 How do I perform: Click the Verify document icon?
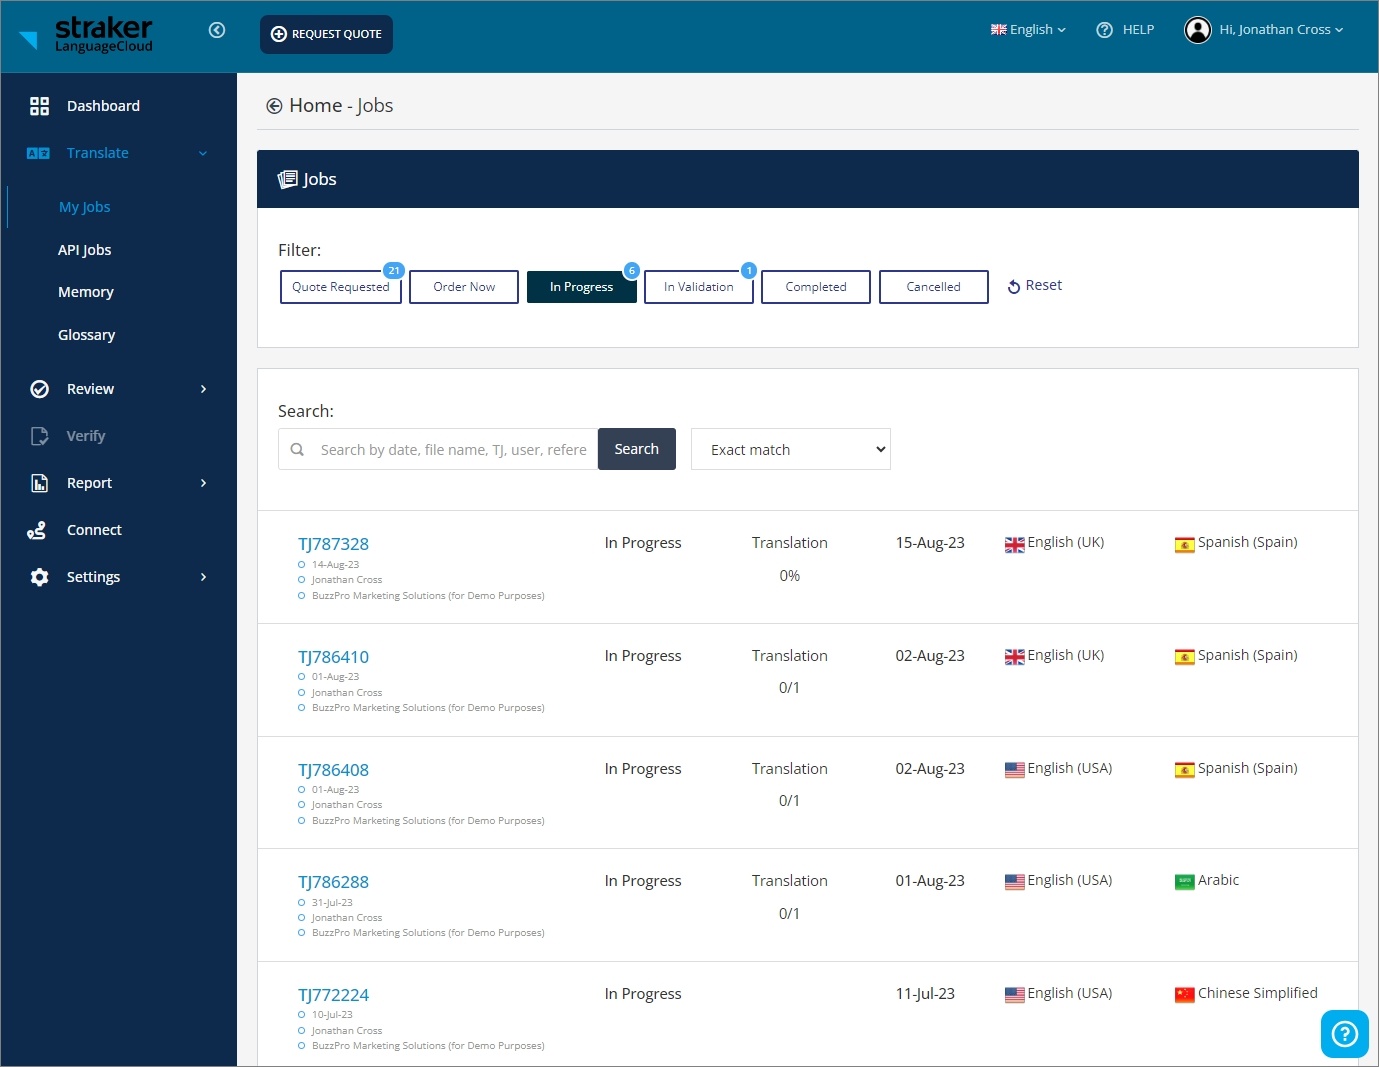tap(39, 436)
